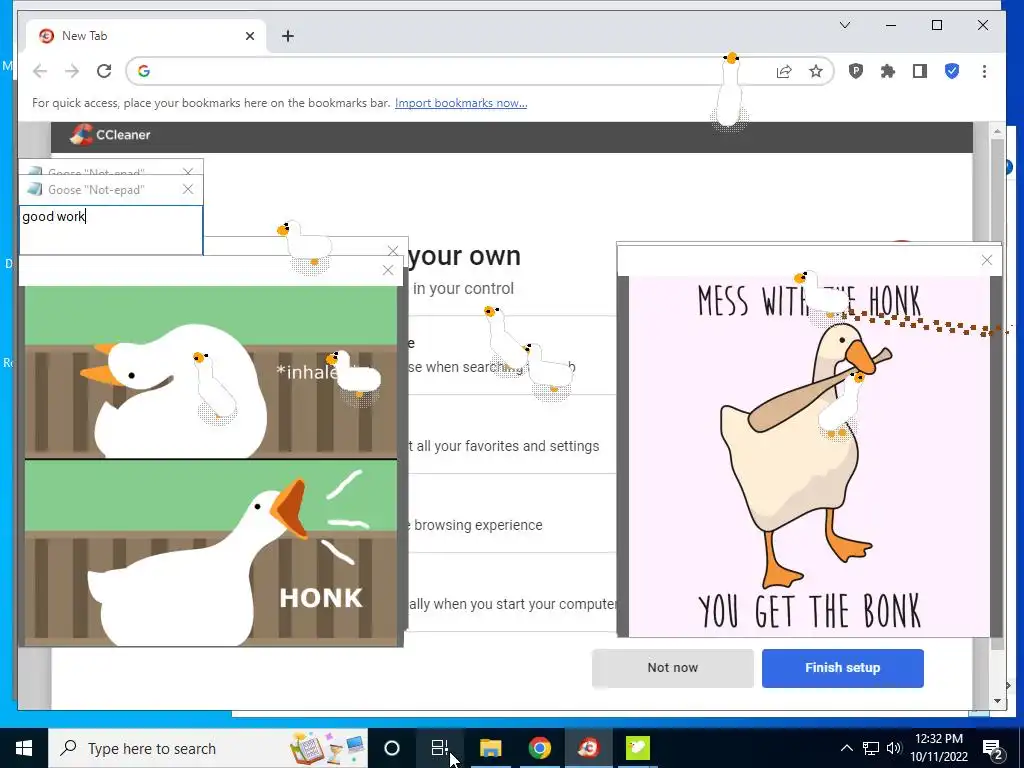Click the You Get the Bonk image
Viewport: 1024px width, 768px height.
[x=809, y=456]
